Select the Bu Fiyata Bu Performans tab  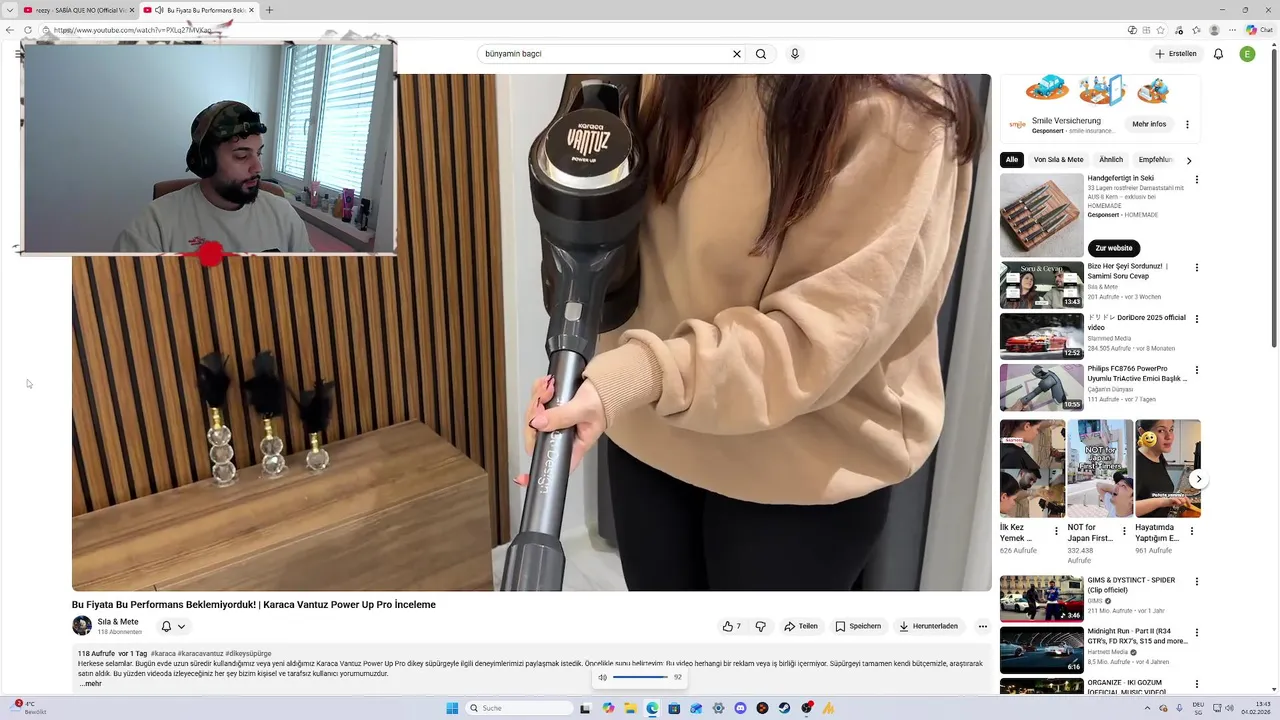click(x=198, y=10)
